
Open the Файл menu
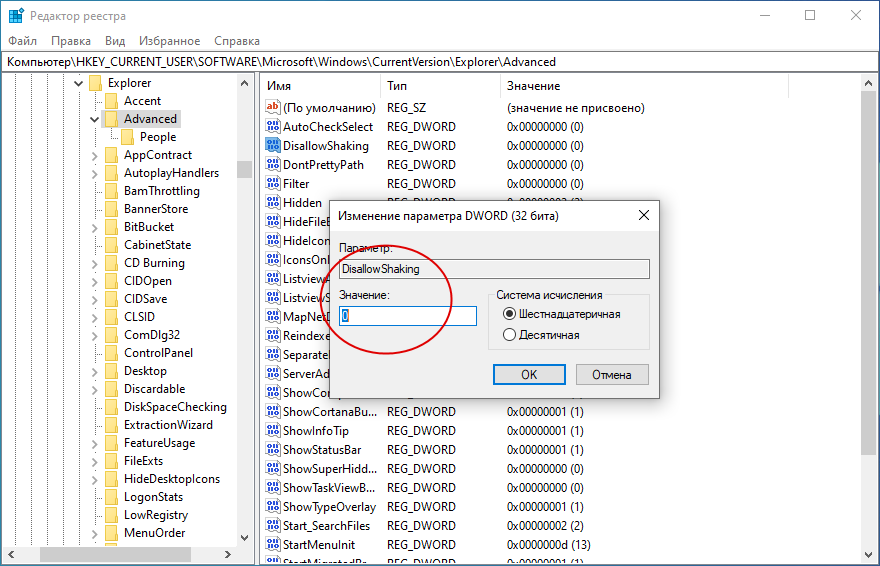coord(22,41)
